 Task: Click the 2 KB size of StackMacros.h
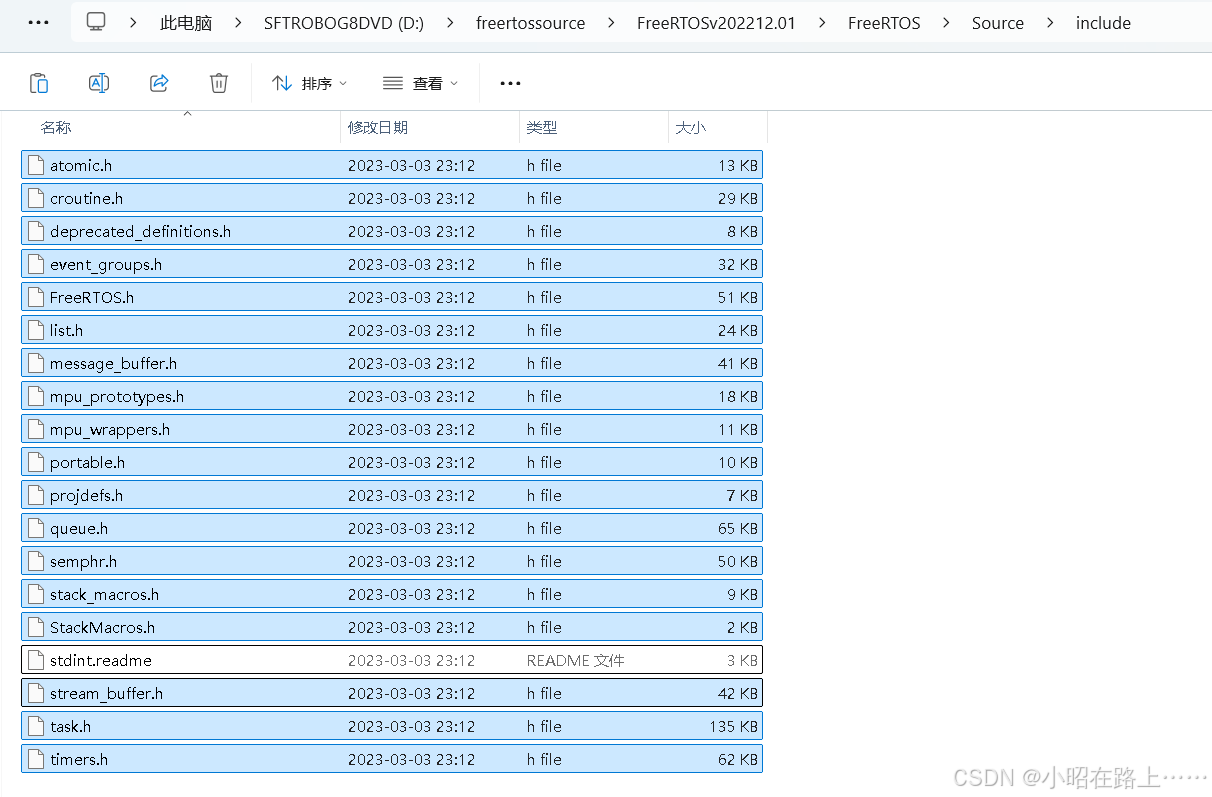[743, 627]
